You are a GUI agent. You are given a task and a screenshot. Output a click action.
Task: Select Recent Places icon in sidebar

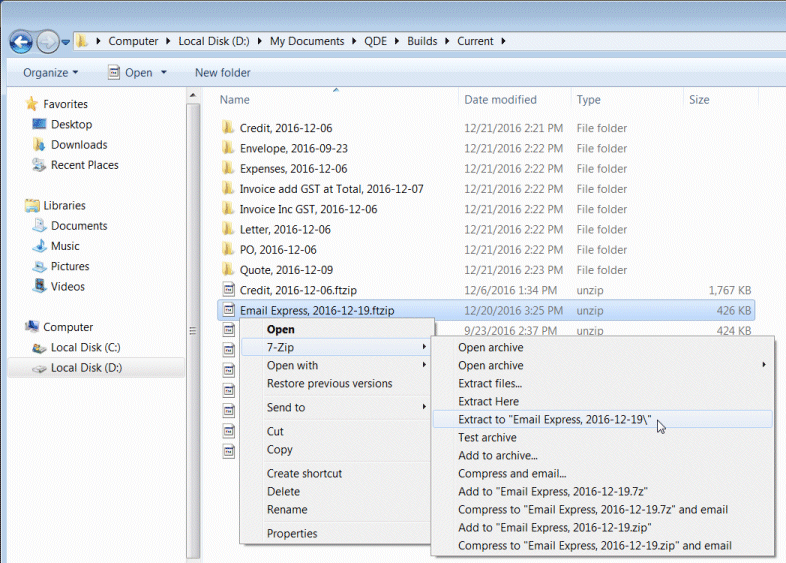[x=39, y=165]
